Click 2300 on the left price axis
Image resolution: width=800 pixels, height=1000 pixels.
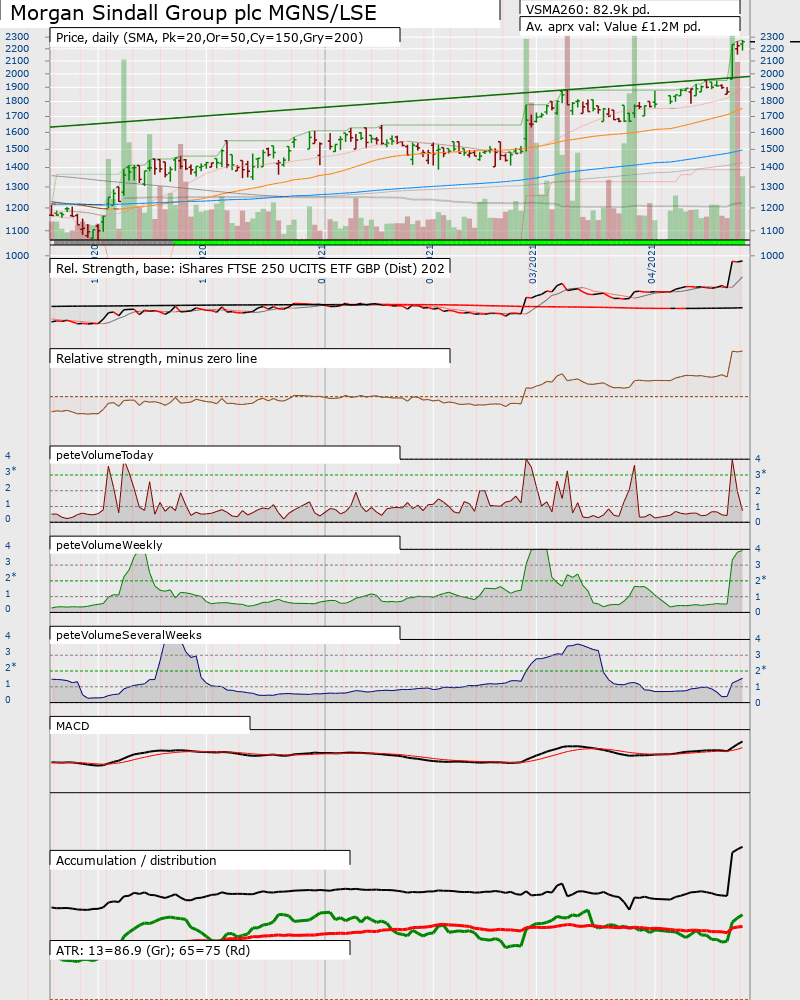coord(17,36)
